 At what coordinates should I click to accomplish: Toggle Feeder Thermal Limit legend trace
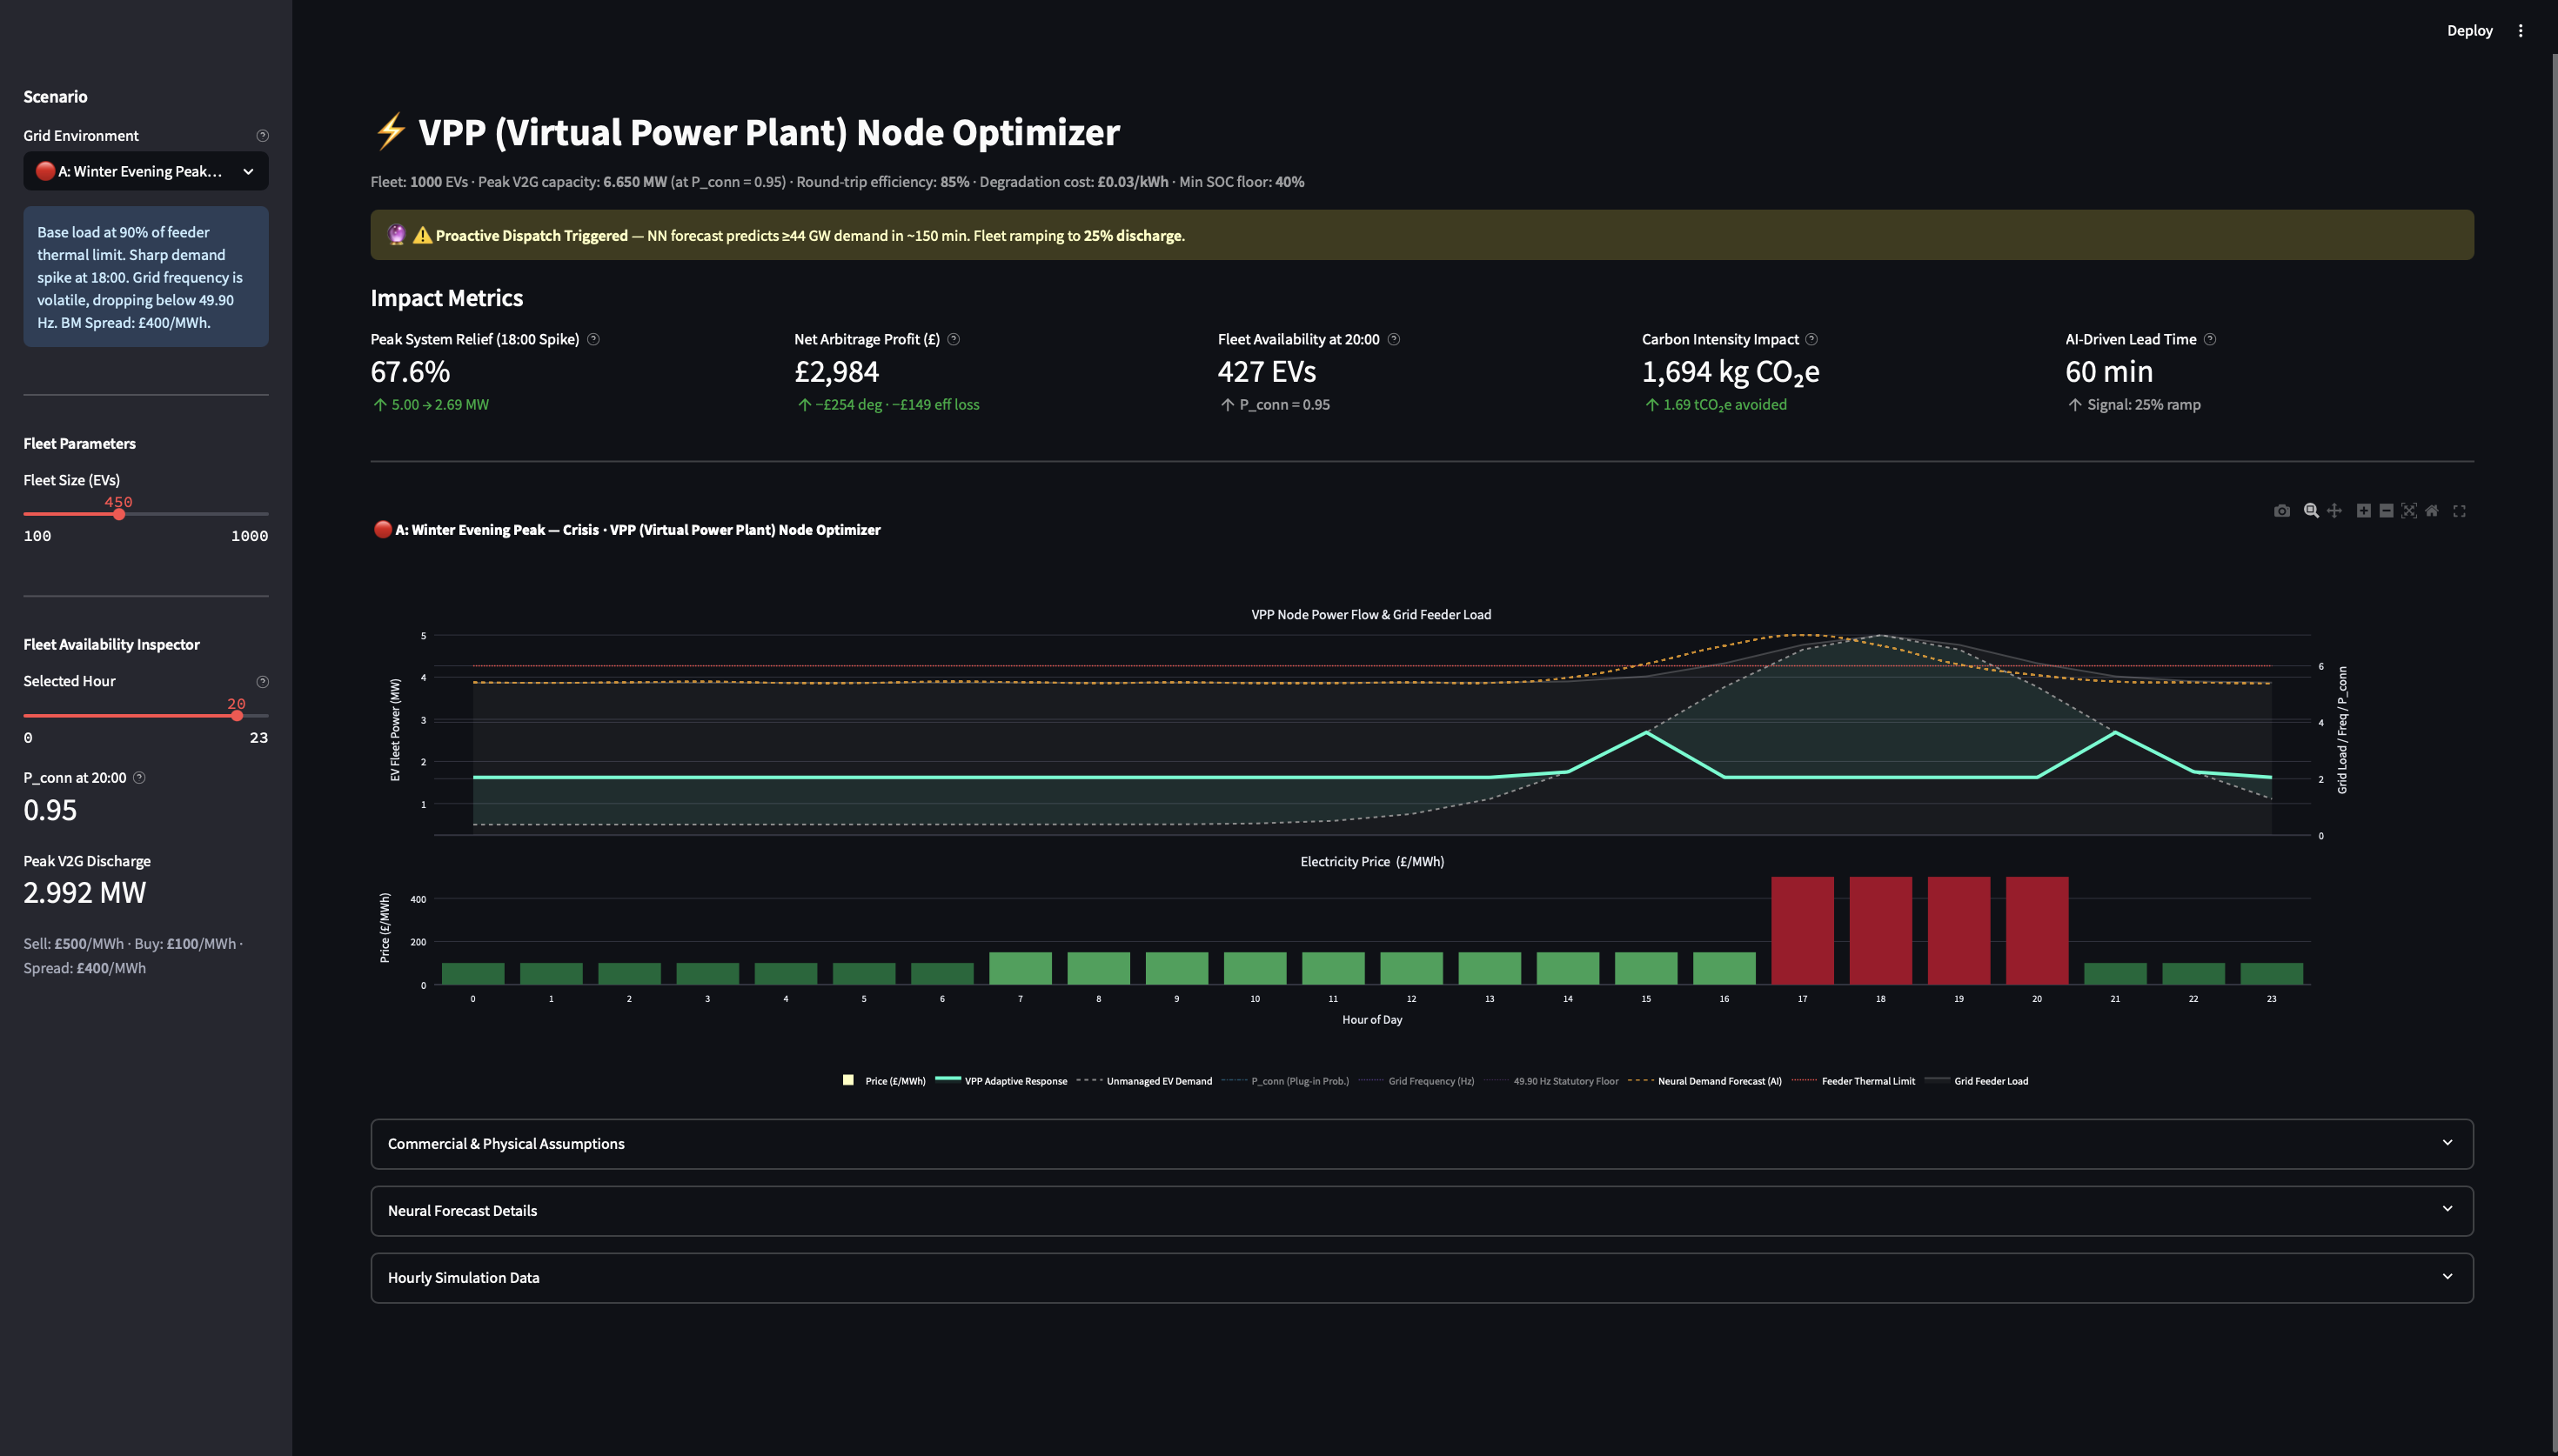[x=1854, y=1081]
